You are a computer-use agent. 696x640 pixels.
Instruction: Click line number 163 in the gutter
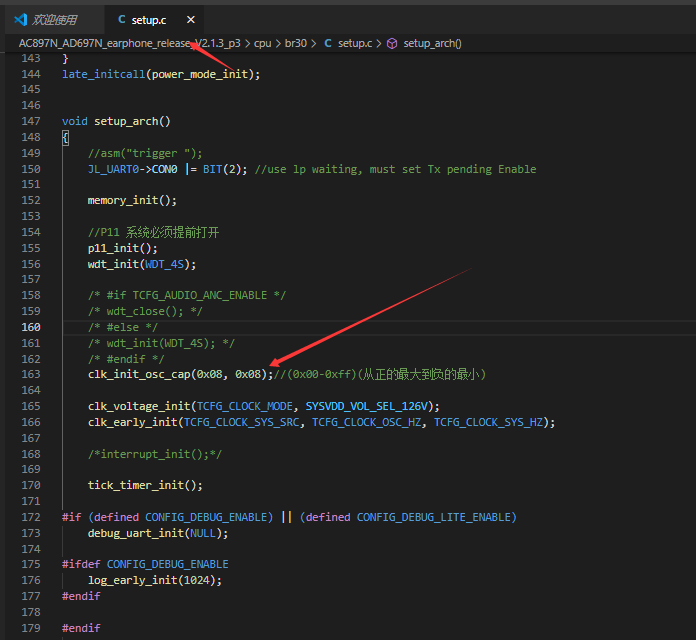click(31, 374)
